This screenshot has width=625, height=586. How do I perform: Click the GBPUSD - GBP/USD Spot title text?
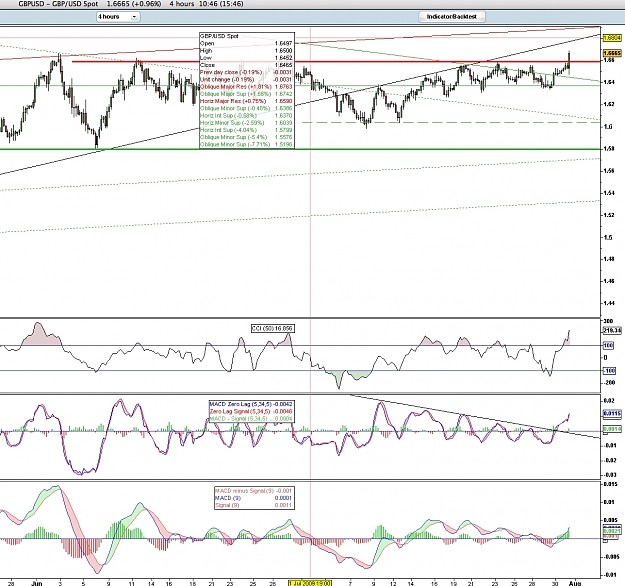58,4
